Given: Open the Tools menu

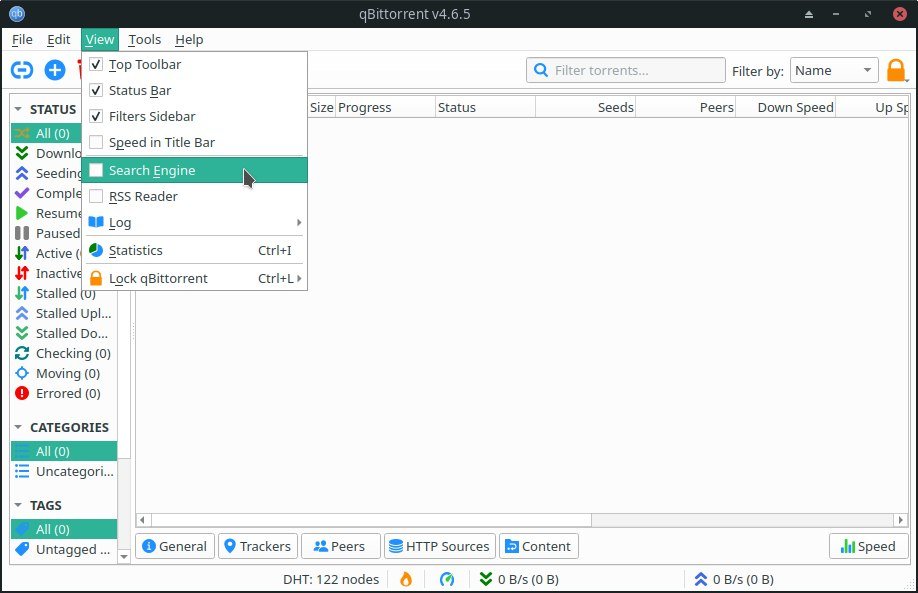Looking at the screenshot, I should click(x=144, y=40).
